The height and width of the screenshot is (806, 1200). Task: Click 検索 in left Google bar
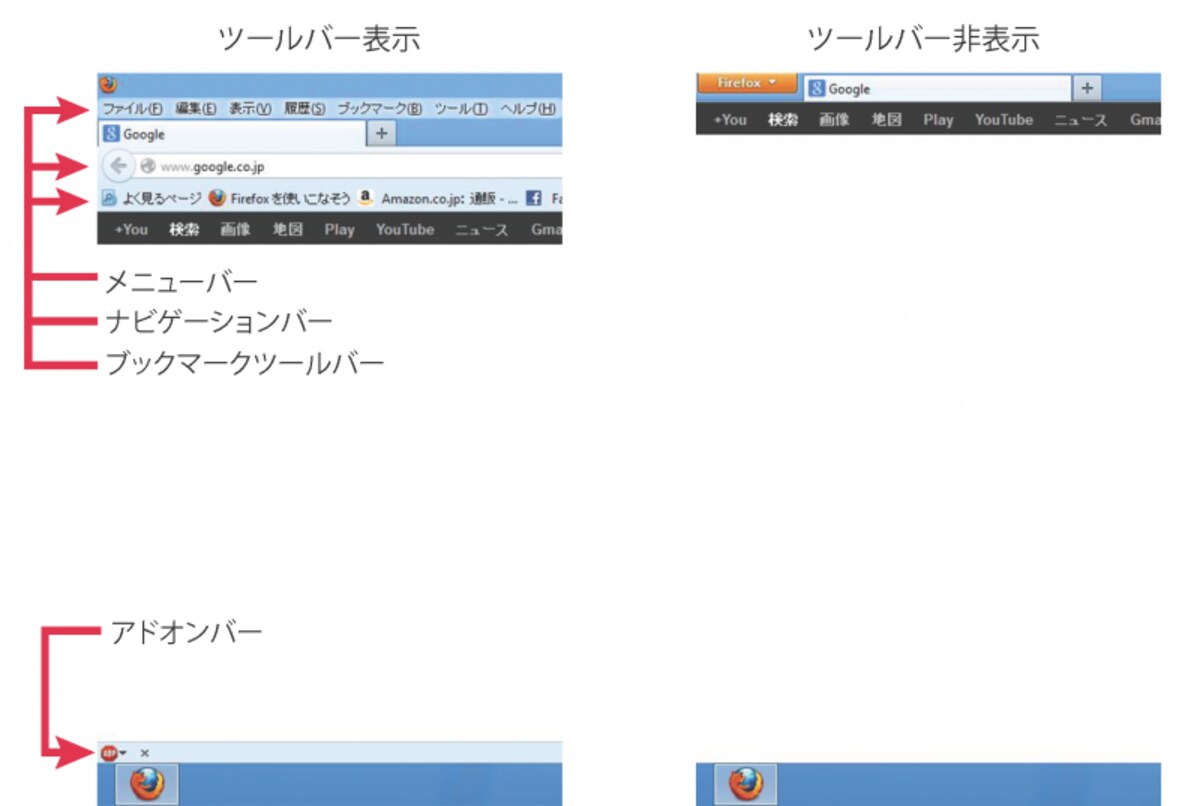[184, 229]
